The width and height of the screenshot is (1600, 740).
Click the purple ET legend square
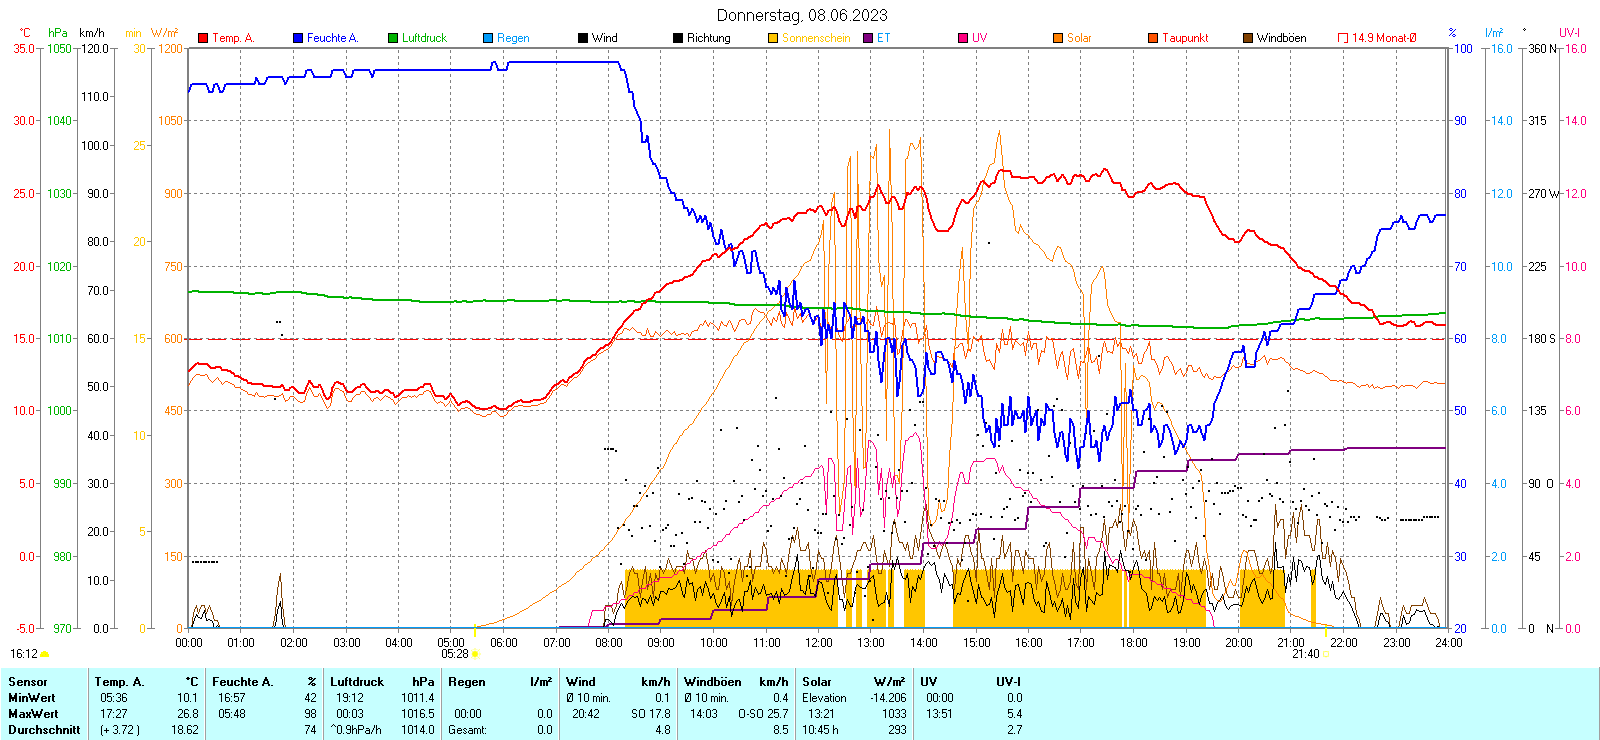[x=868, y=38]
